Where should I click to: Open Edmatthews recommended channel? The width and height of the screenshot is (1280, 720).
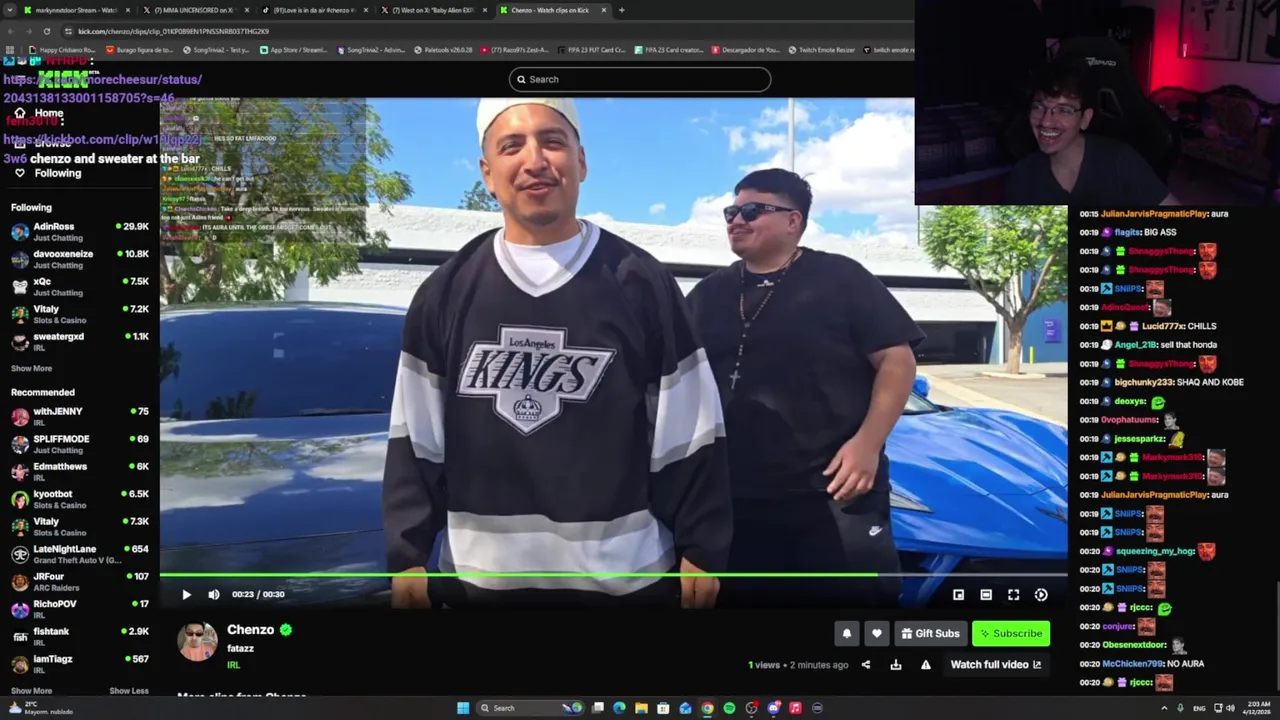[80, 472]
